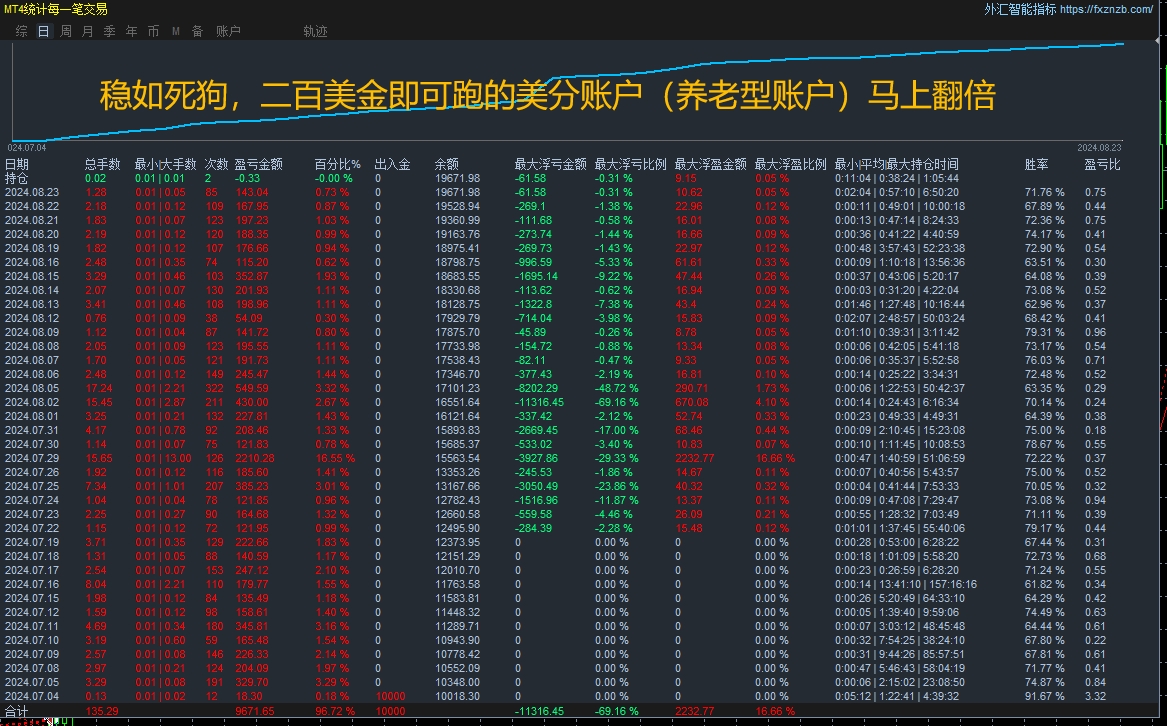This screenshot has height=726, width=1167.
Task: Click the 次数 column header
Action: click(x=217, y=165)
